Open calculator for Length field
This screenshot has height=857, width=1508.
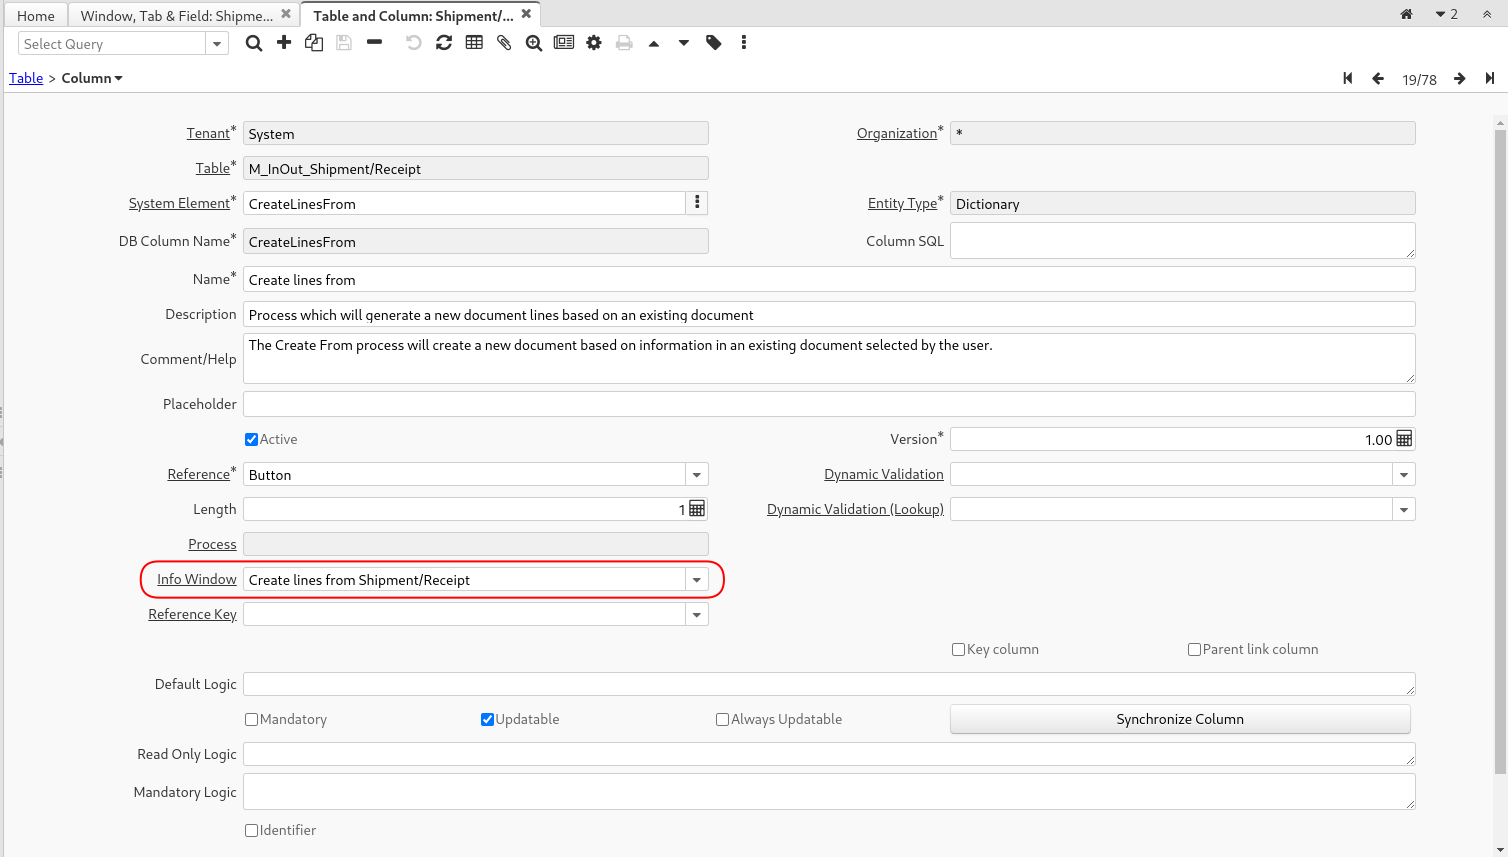click(x=697, y=509)
